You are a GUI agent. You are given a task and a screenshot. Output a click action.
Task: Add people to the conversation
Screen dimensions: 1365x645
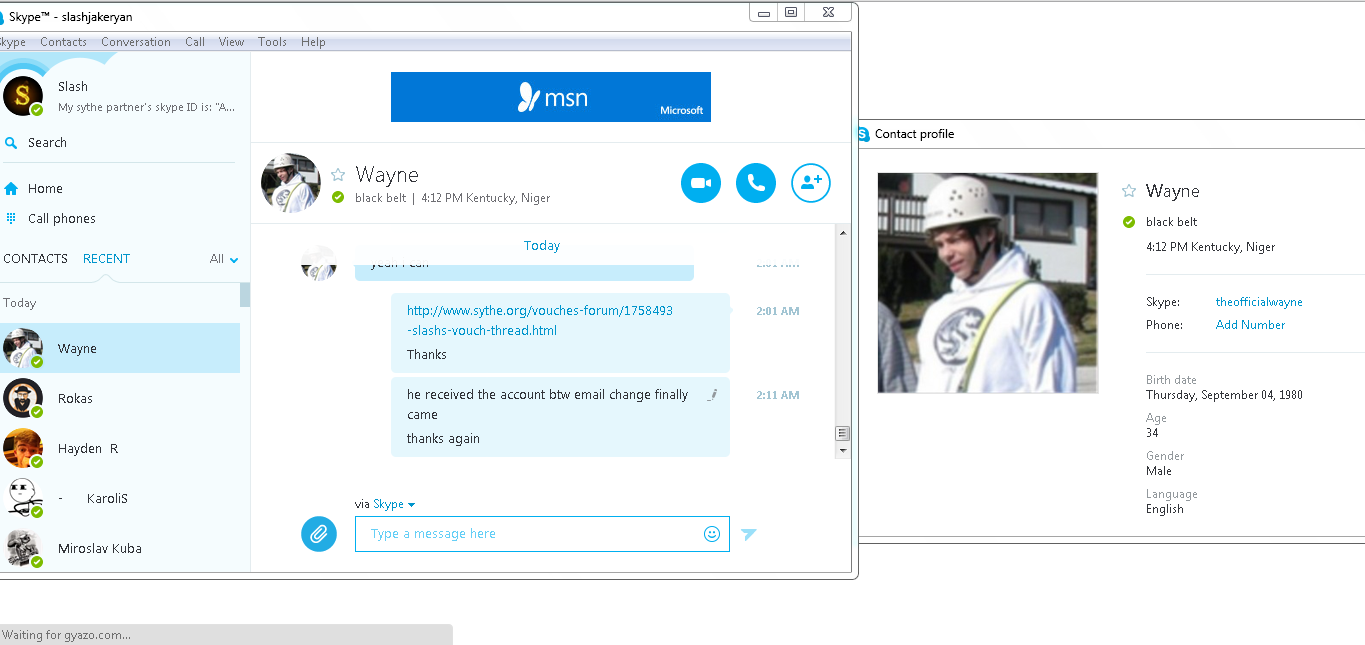point(811,183)
